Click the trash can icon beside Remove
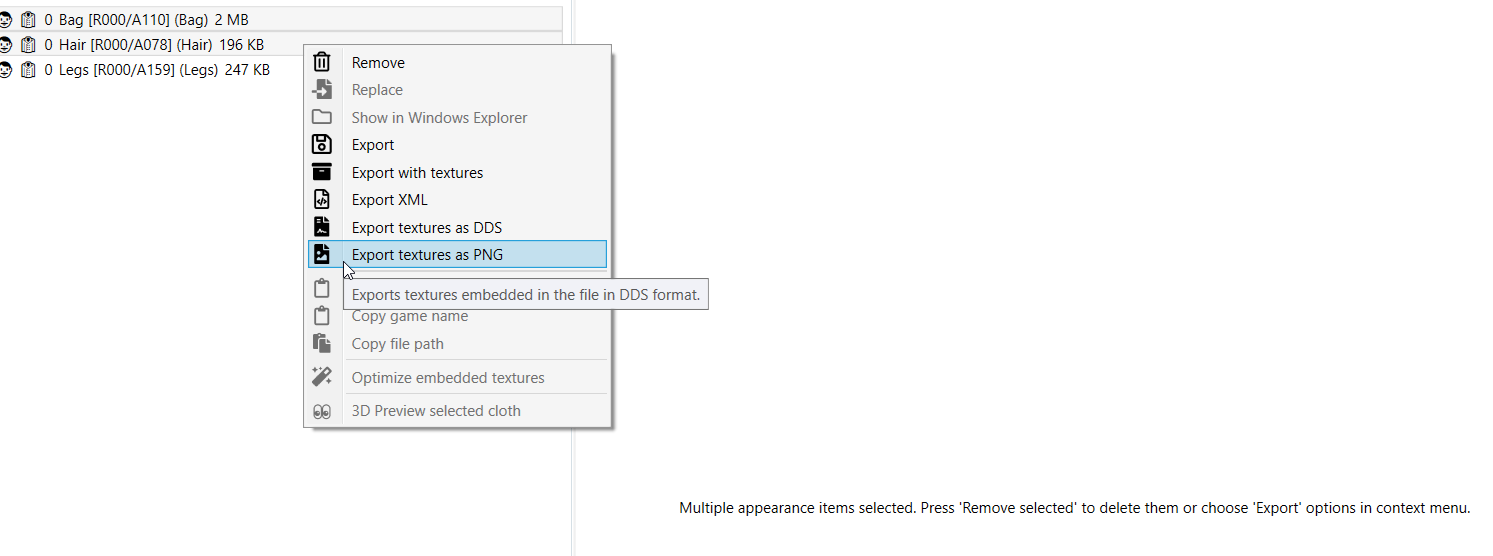Screen dimensions: 1493x556 coord(322,62)
